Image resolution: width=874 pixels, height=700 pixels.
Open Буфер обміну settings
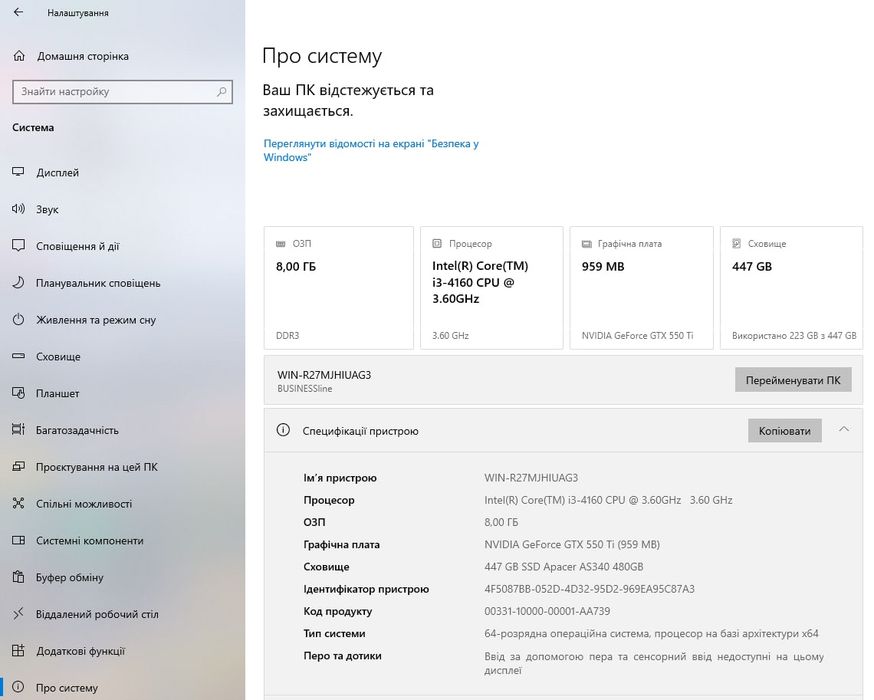(x=123, y=577)
